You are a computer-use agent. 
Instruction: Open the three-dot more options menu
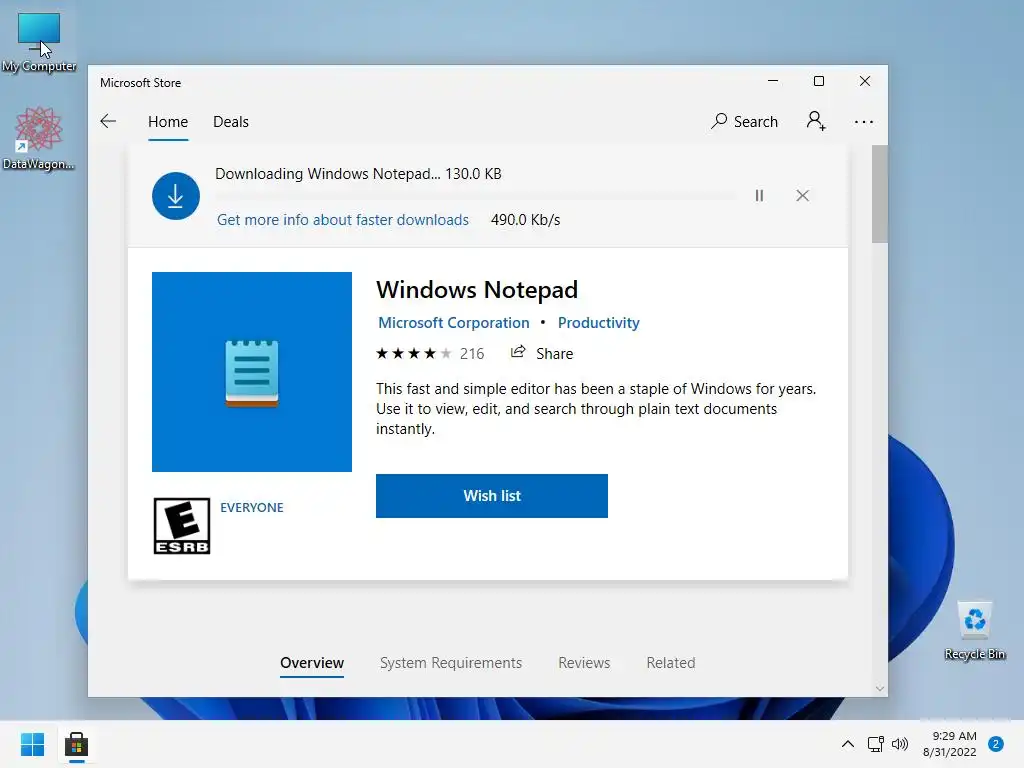point(863,122)
